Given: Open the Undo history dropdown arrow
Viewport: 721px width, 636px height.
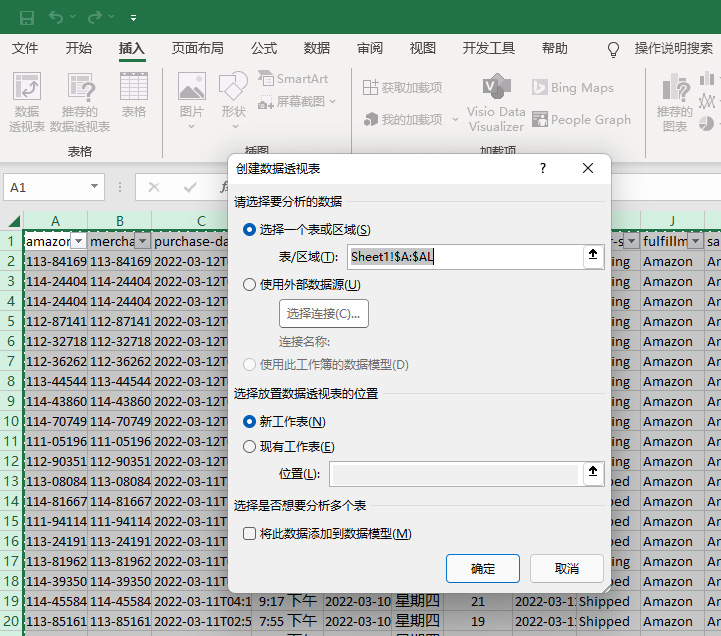Looking at the screenshot, I should [73, 17].
